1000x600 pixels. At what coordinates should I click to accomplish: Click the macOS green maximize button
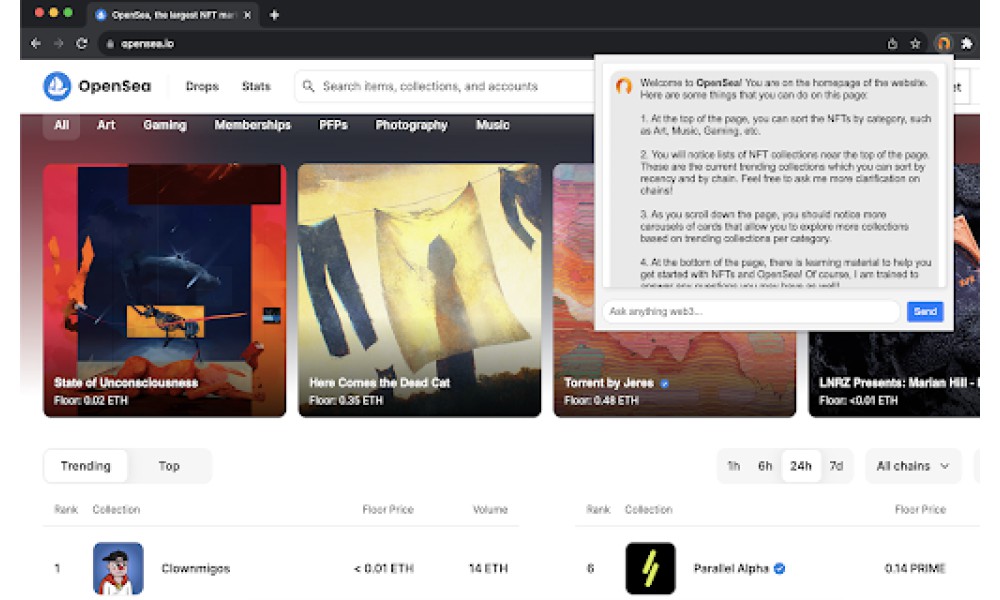tap(68, 12)
